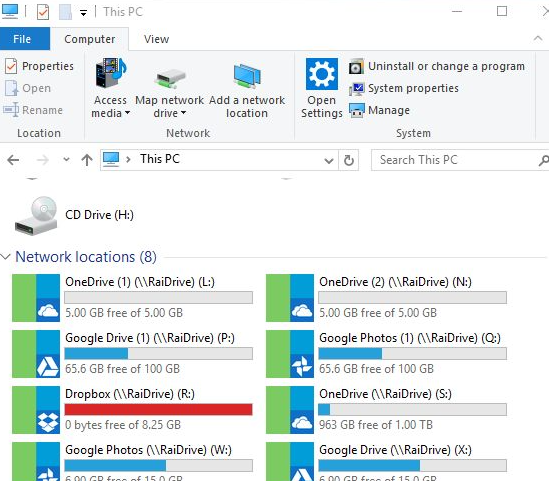Click Add a network location icon
This screenshot has height=481, width=549.
(247, 75)
